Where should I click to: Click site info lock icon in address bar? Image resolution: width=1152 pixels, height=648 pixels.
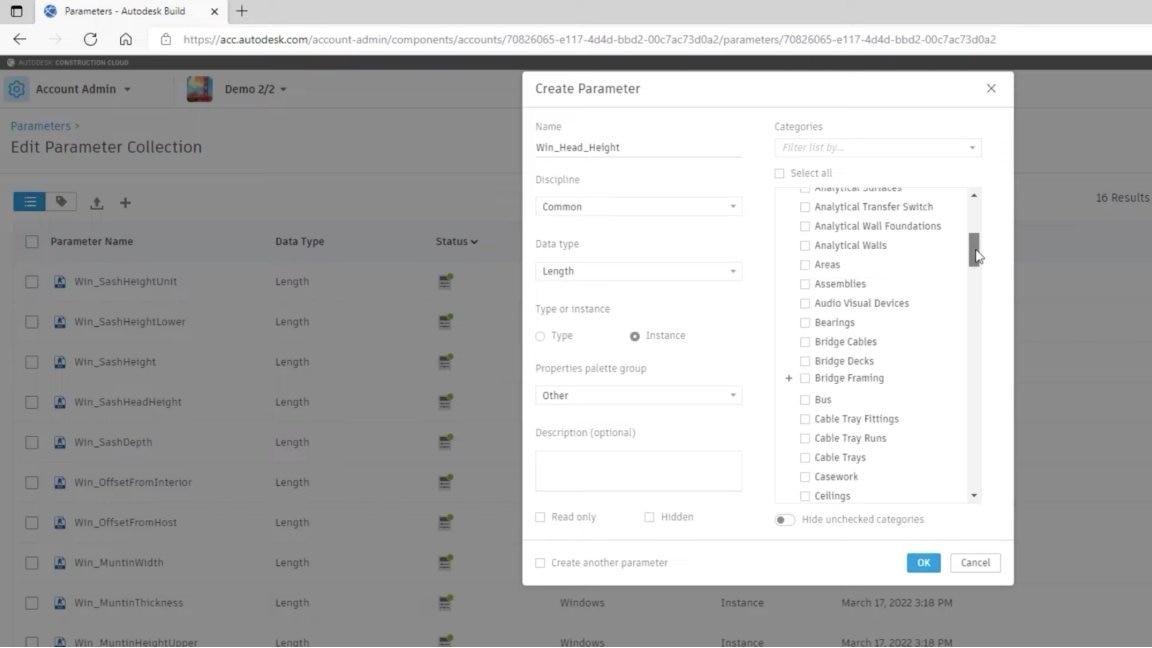tap(166, 40)
